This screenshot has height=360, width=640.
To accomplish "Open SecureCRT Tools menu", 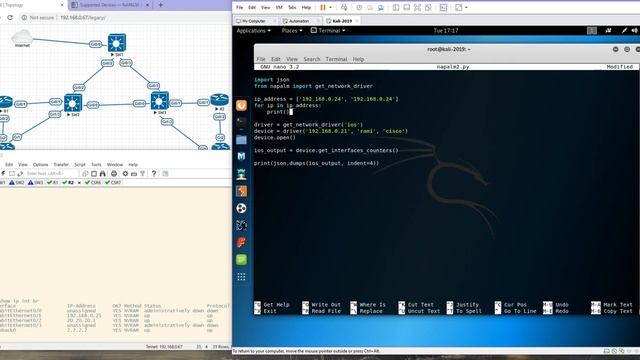I will pyautogui.click(x=96, y=164).
